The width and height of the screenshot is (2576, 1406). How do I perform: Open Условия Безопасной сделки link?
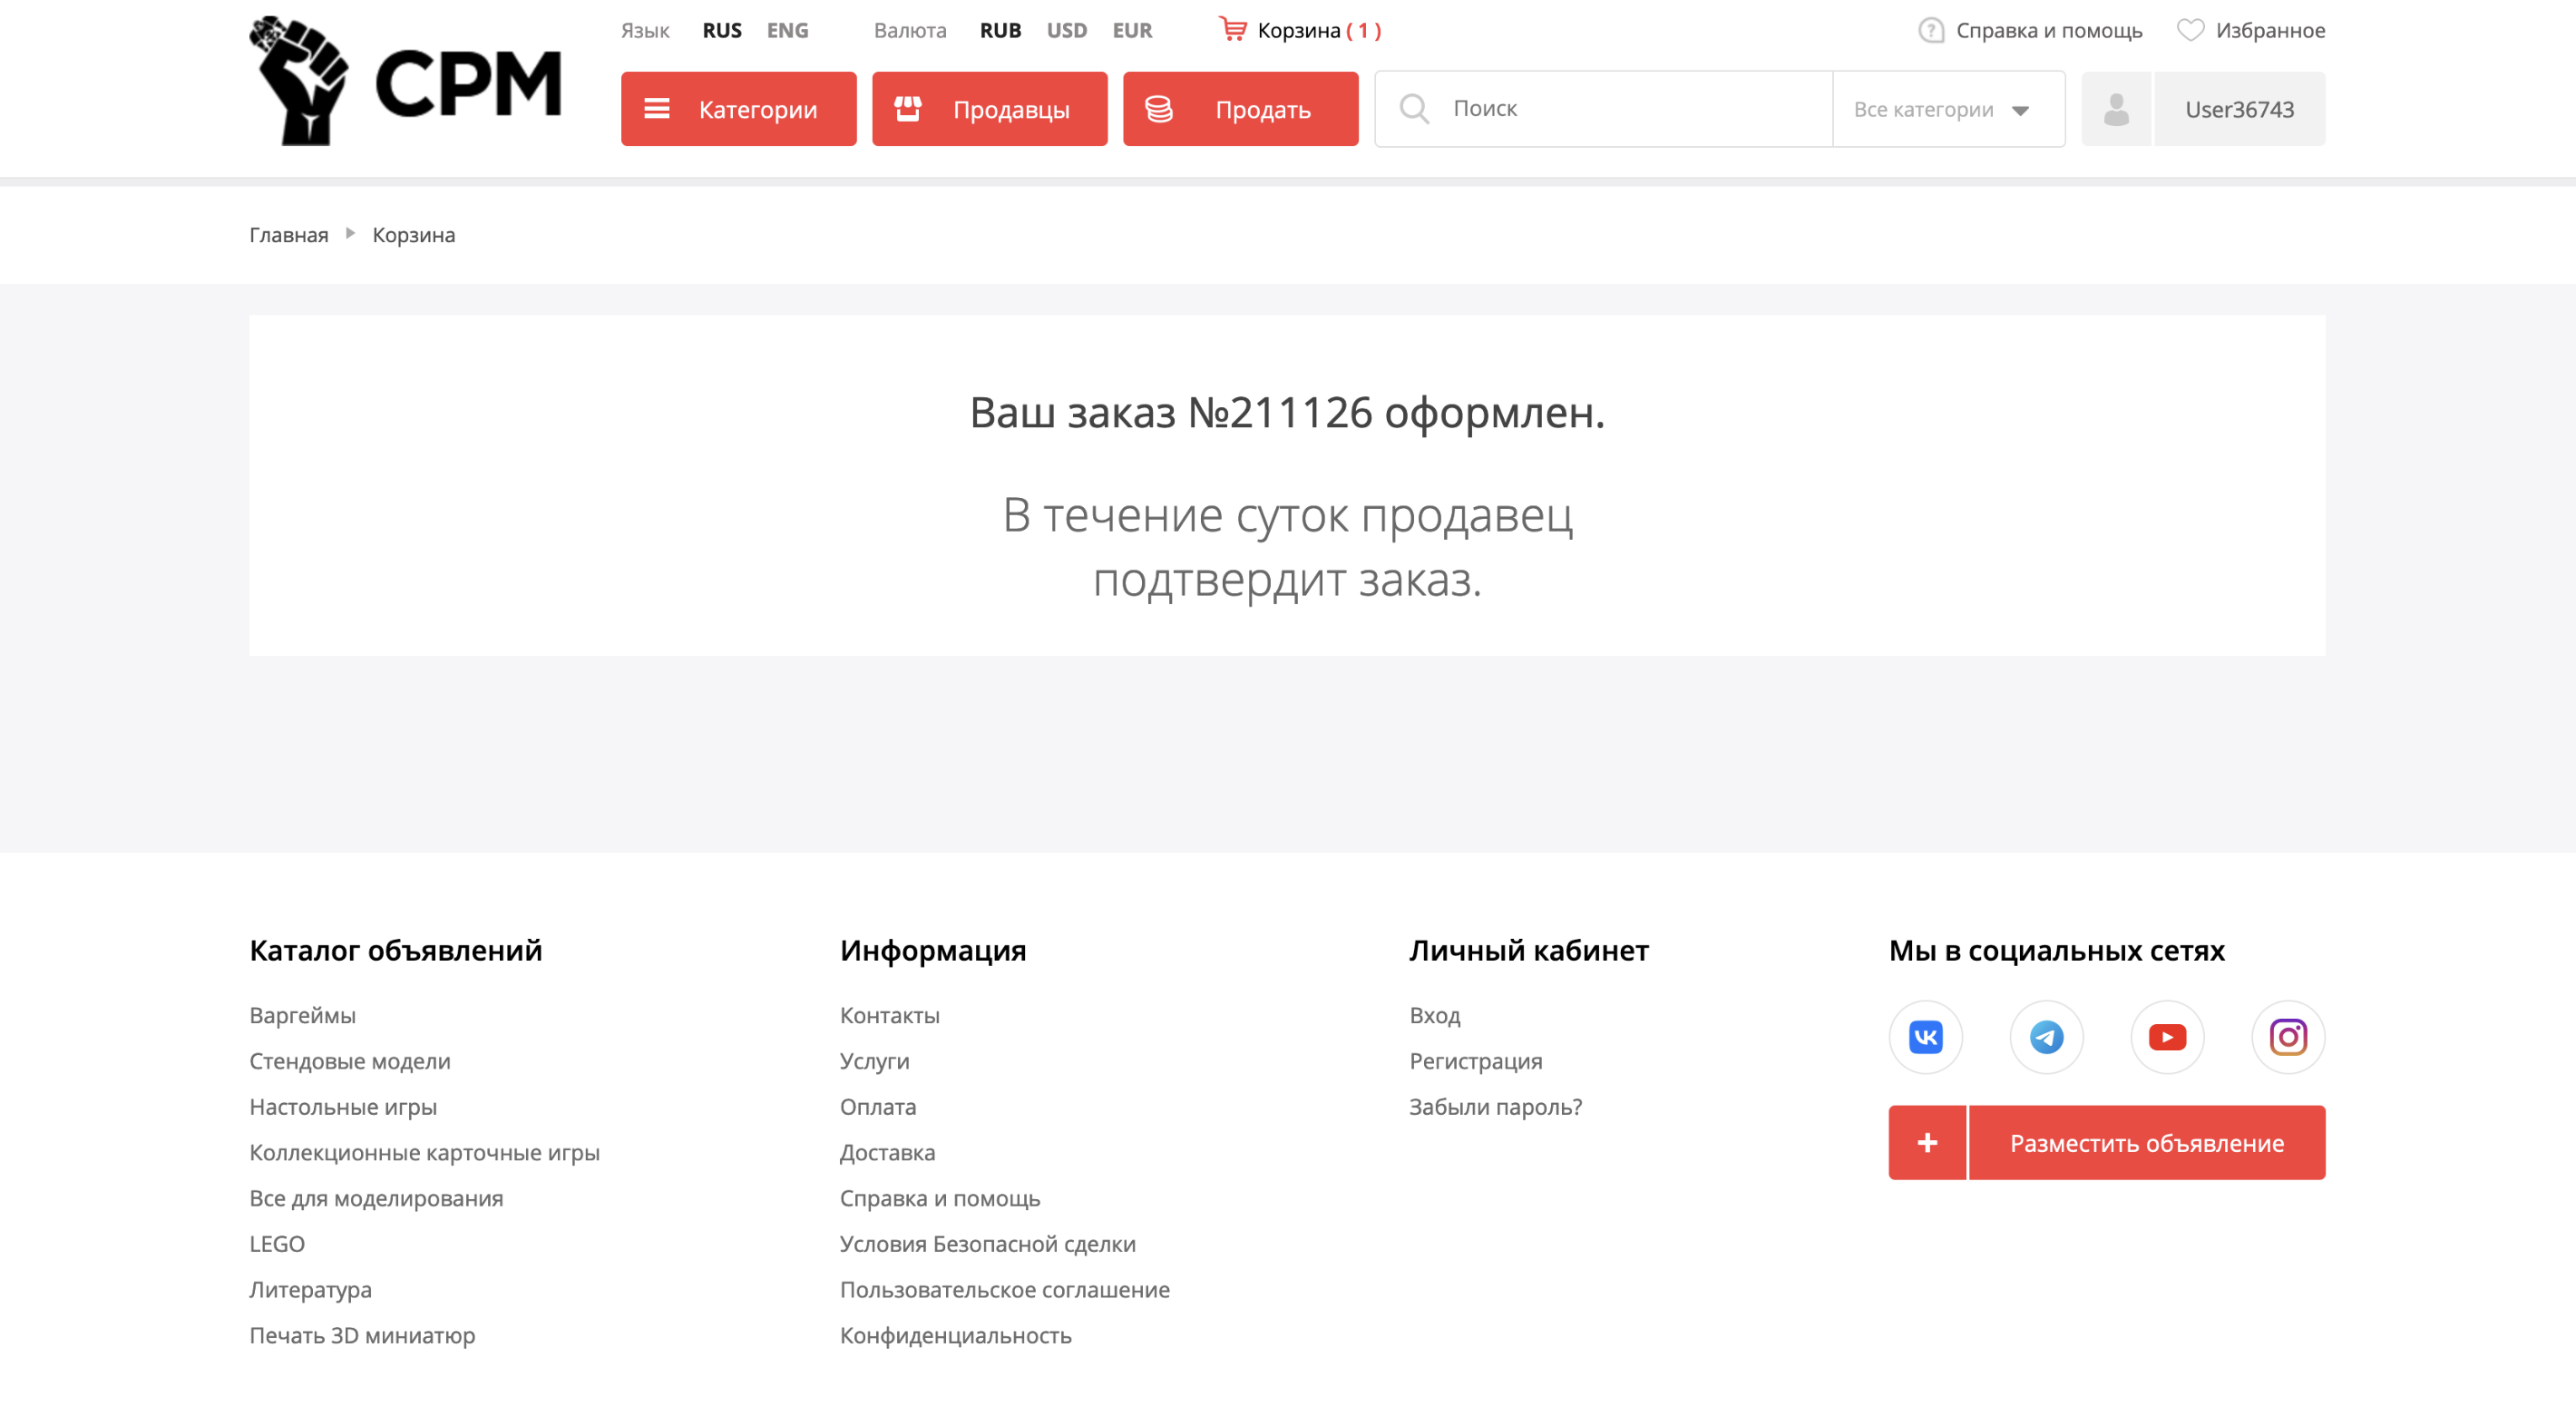click(987, 1244)
